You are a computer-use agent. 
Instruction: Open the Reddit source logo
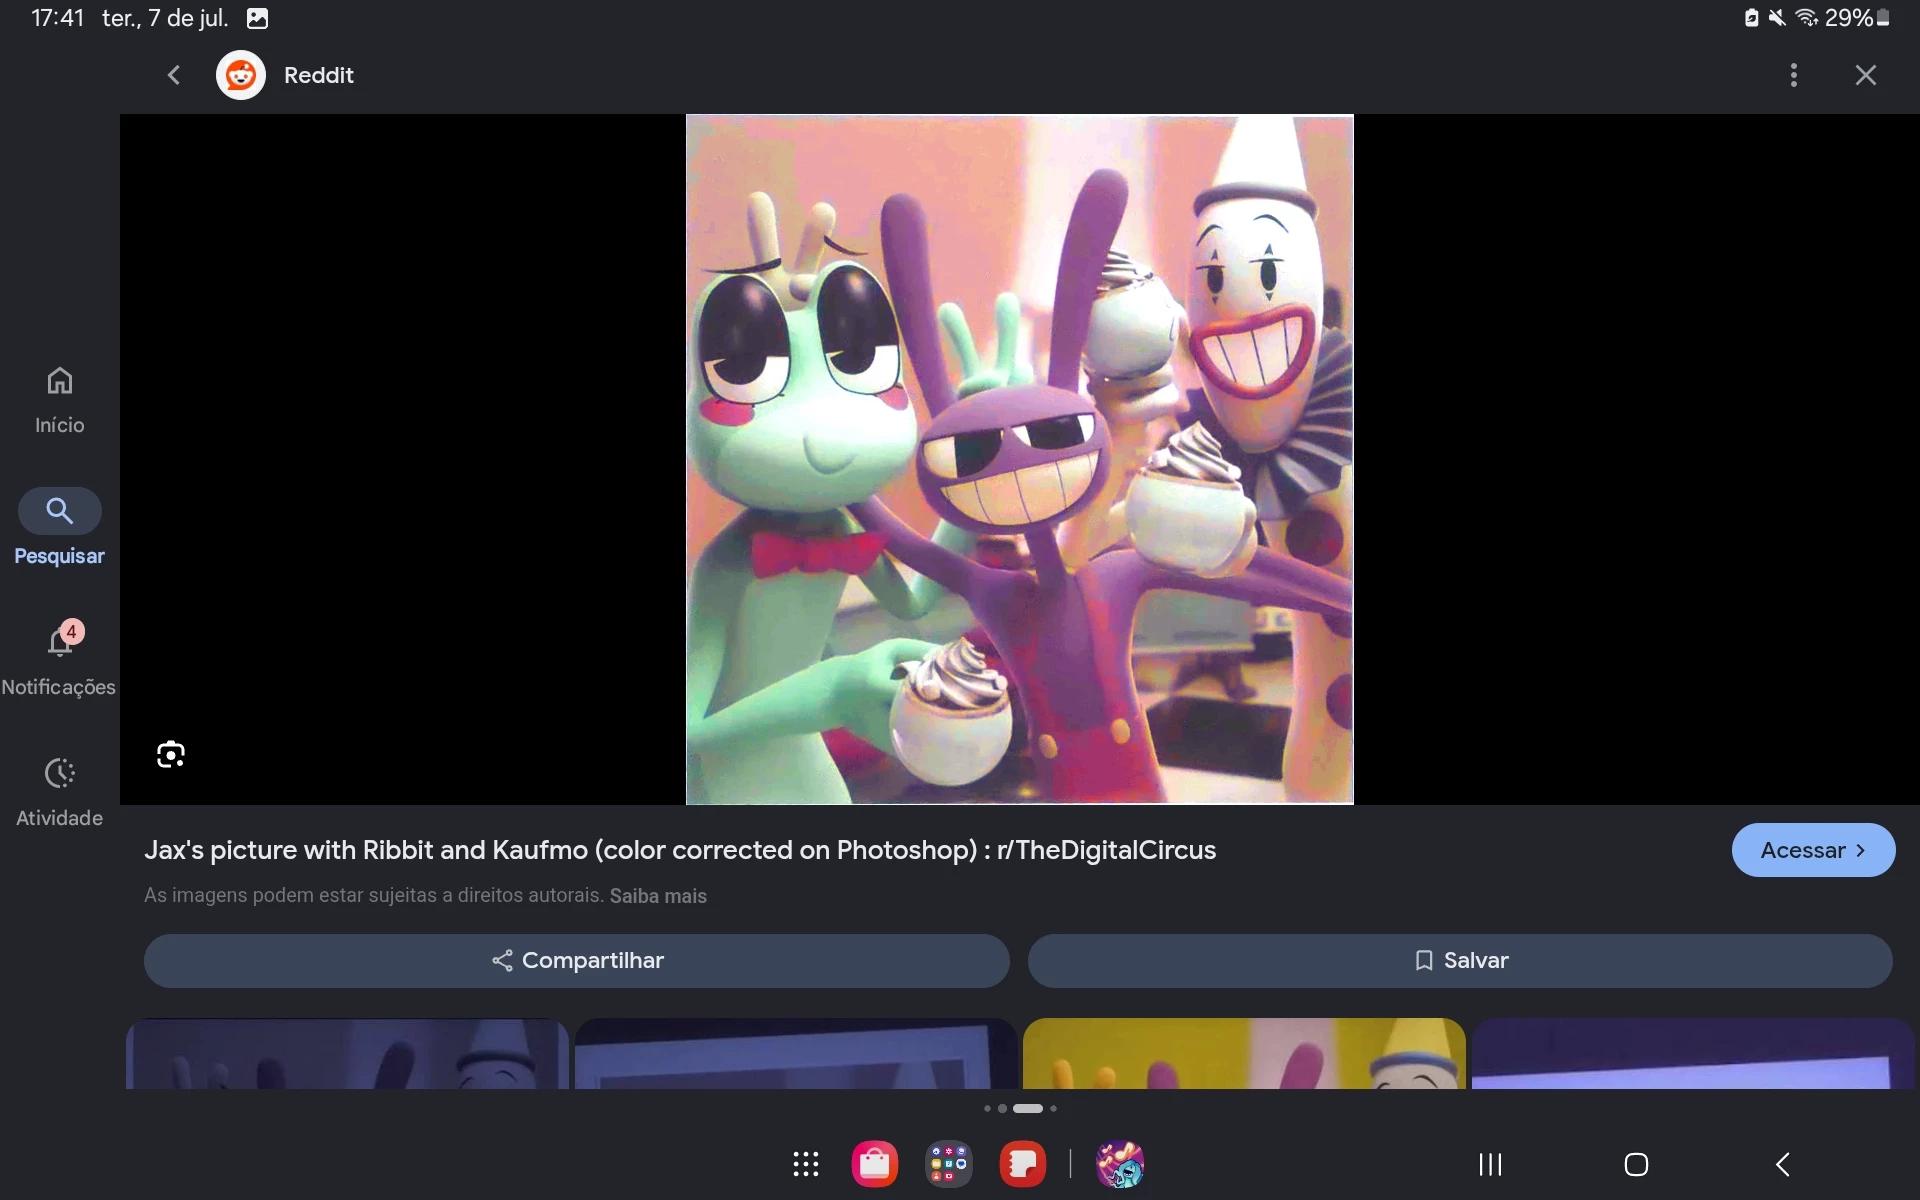click(241, 75)
